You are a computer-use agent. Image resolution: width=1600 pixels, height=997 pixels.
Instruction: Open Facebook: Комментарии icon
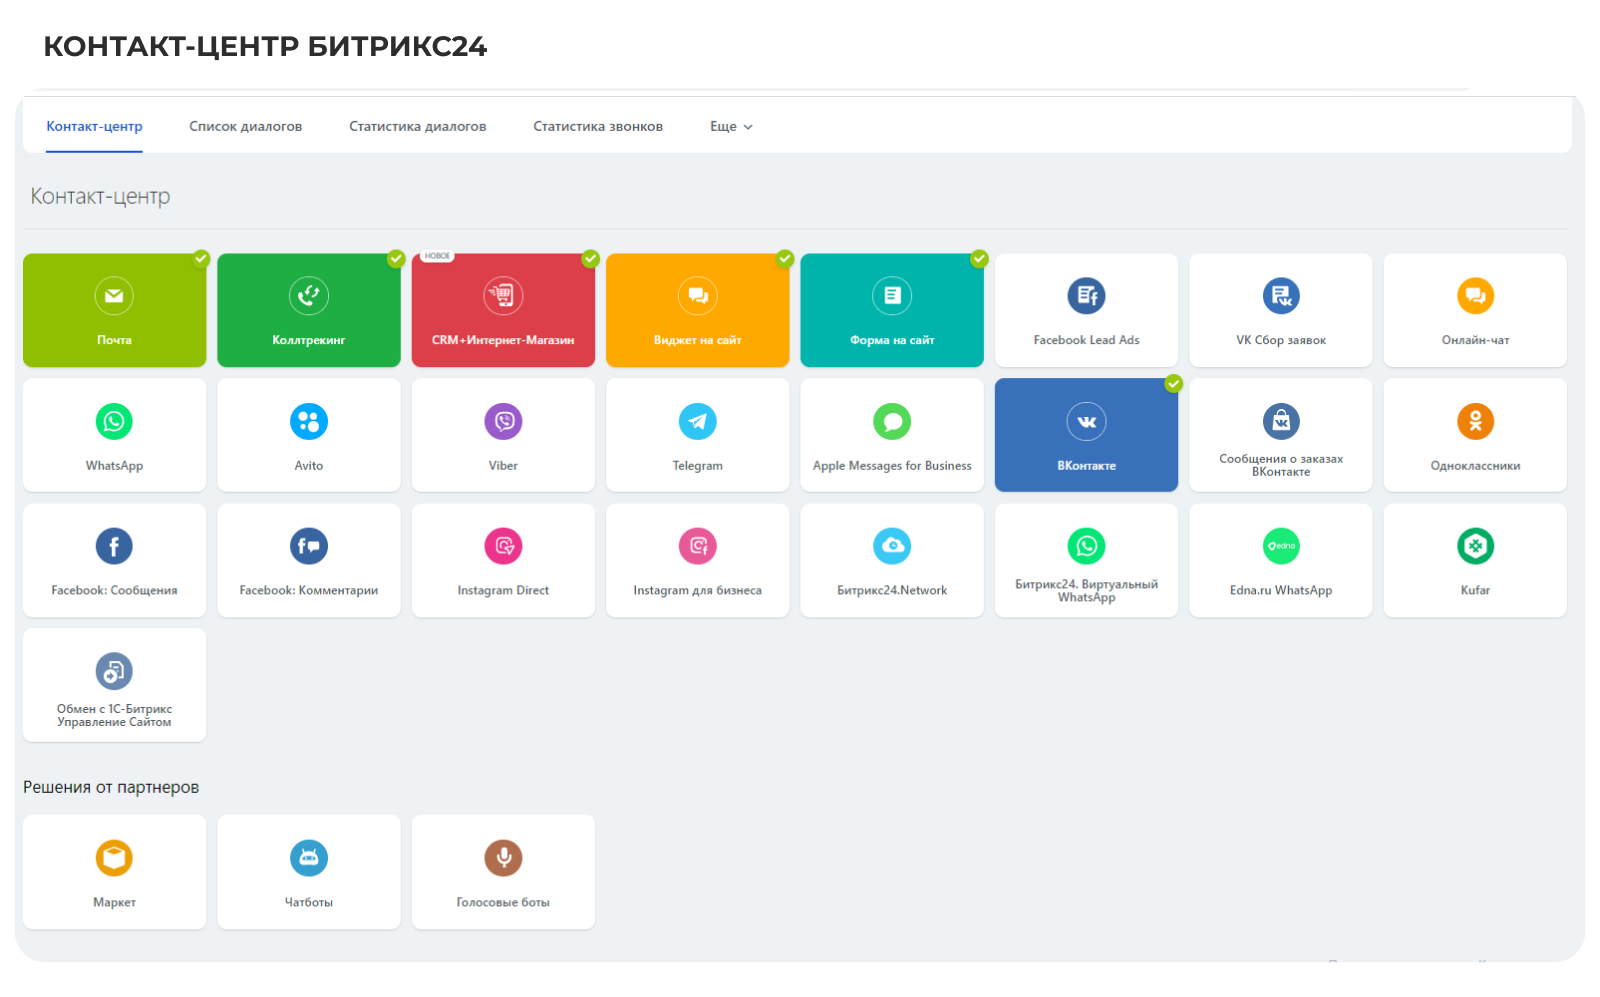coord(309,546)
